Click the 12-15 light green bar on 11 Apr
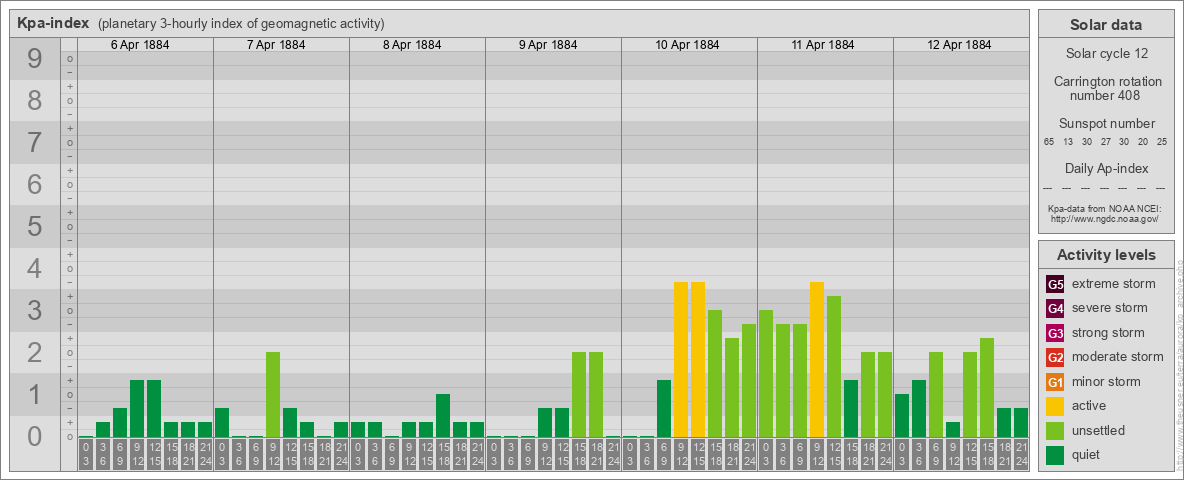Viewport: 1184px width, 480px height. click(834, 367)
